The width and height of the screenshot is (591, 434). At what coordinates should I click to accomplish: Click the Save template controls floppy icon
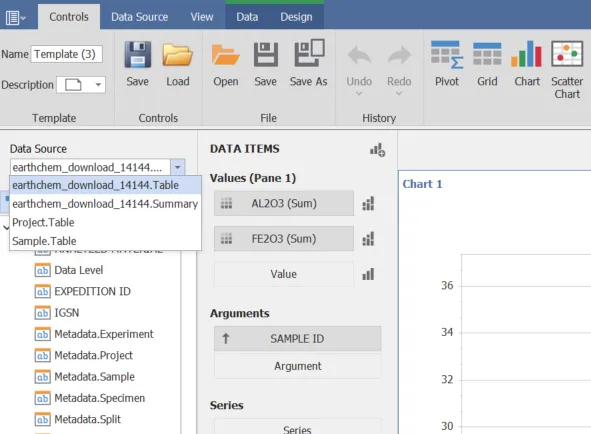pyautogui.click(x=138, y=55)
